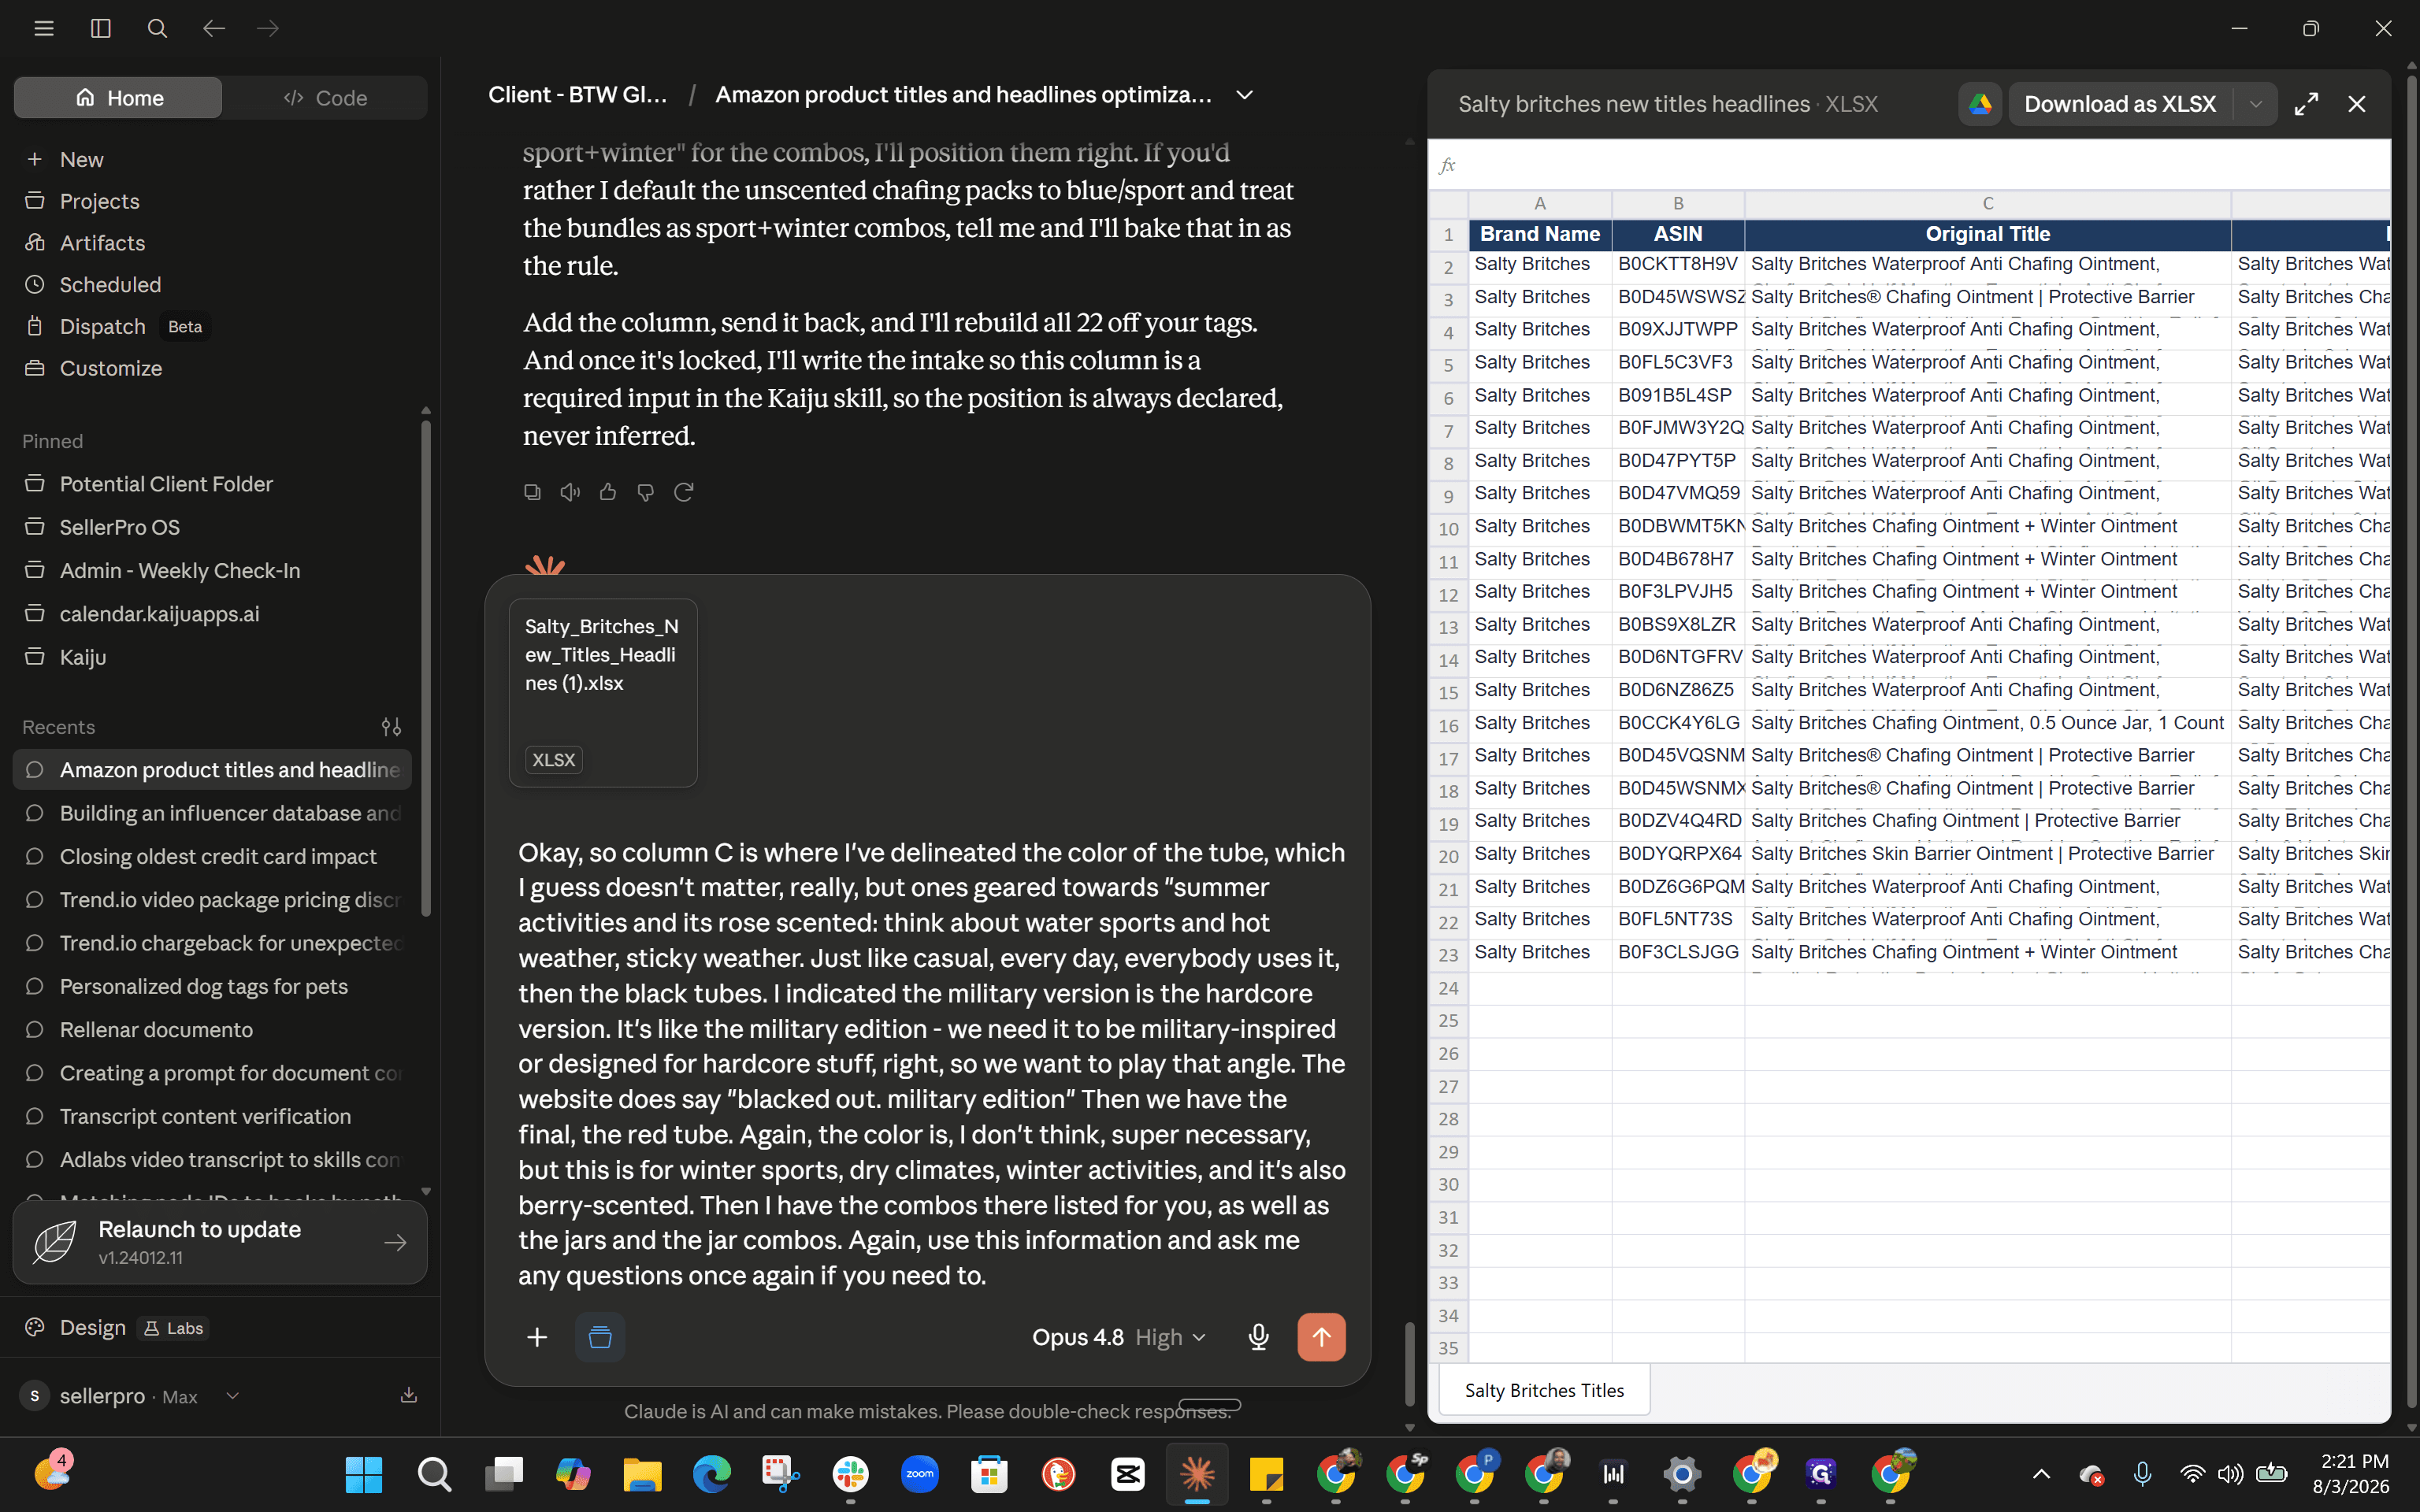
Task: Select the Salty Britches Titles sheet tab
Action: pyautogui.click(x=1544, y=1390)
